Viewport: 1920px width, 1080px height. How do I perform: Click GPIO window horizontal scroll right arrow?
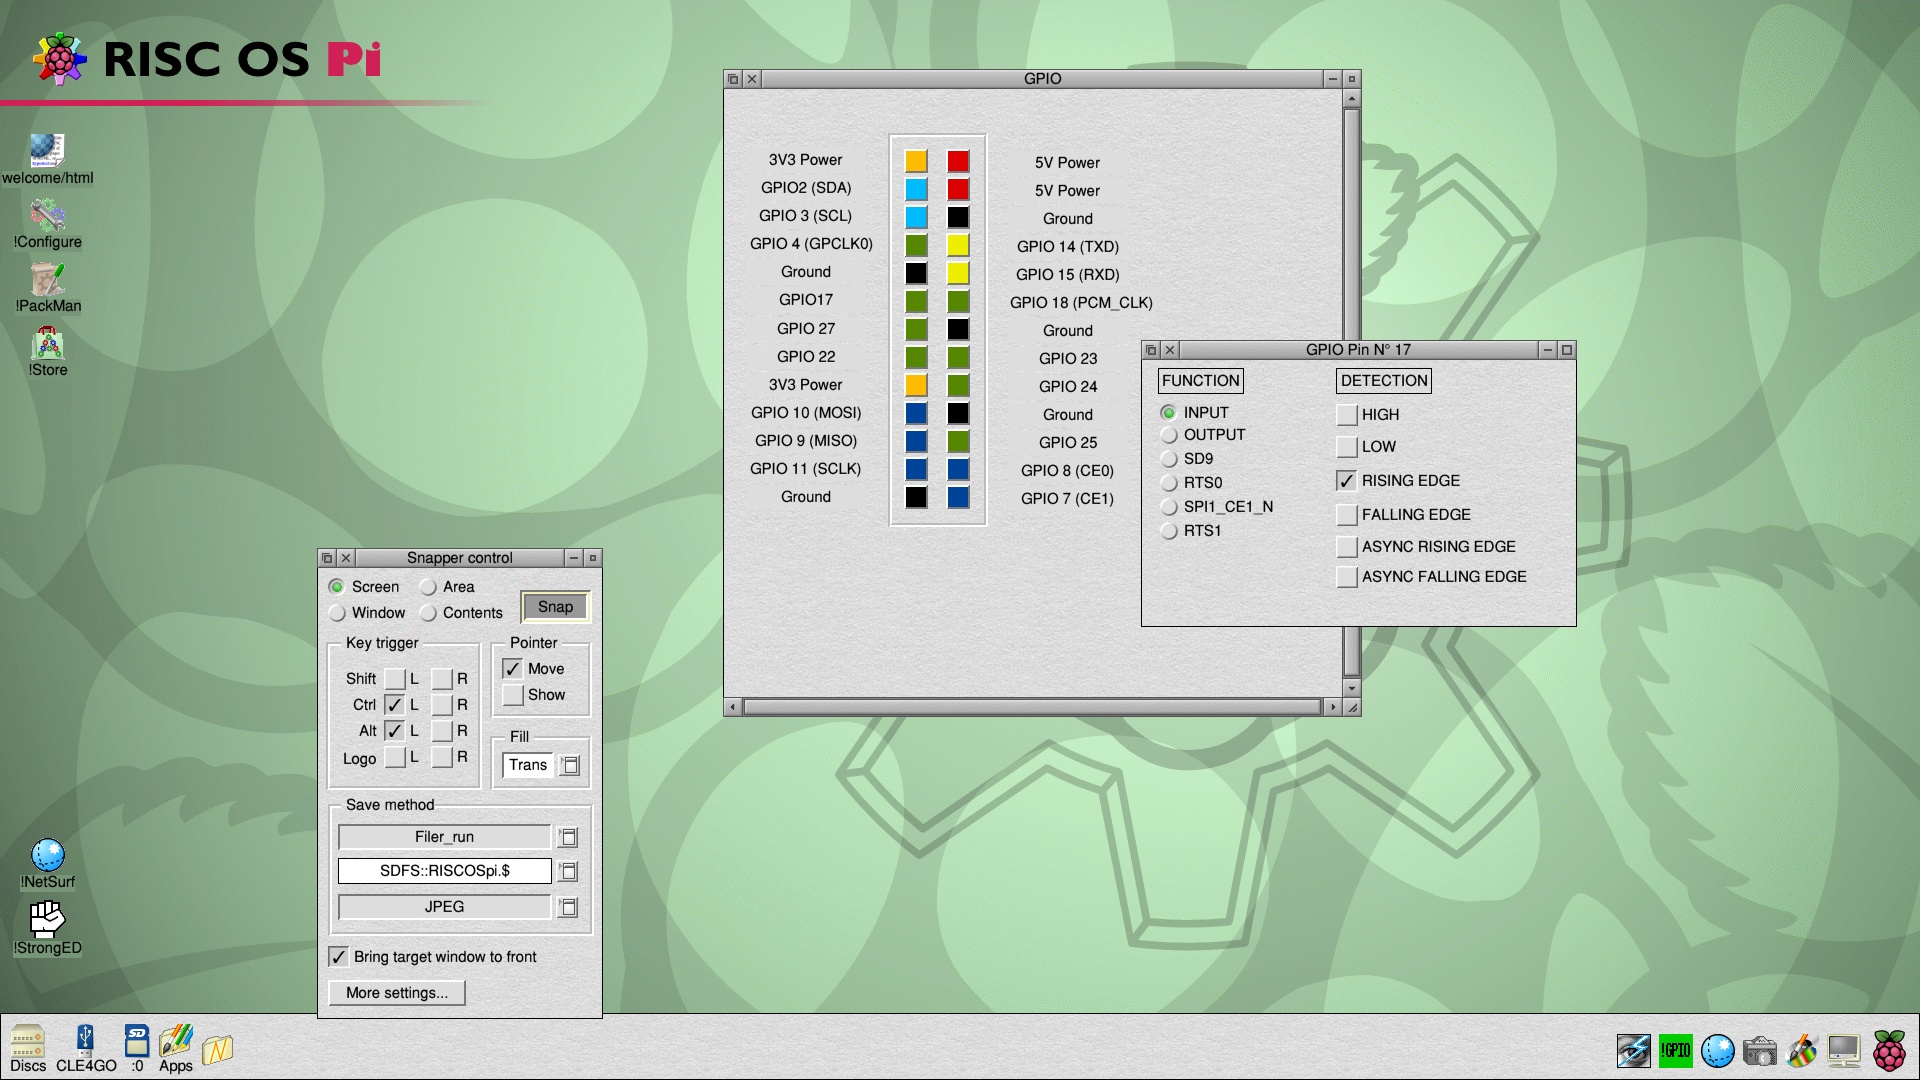pyautogui.click(x=1332, y=707)
